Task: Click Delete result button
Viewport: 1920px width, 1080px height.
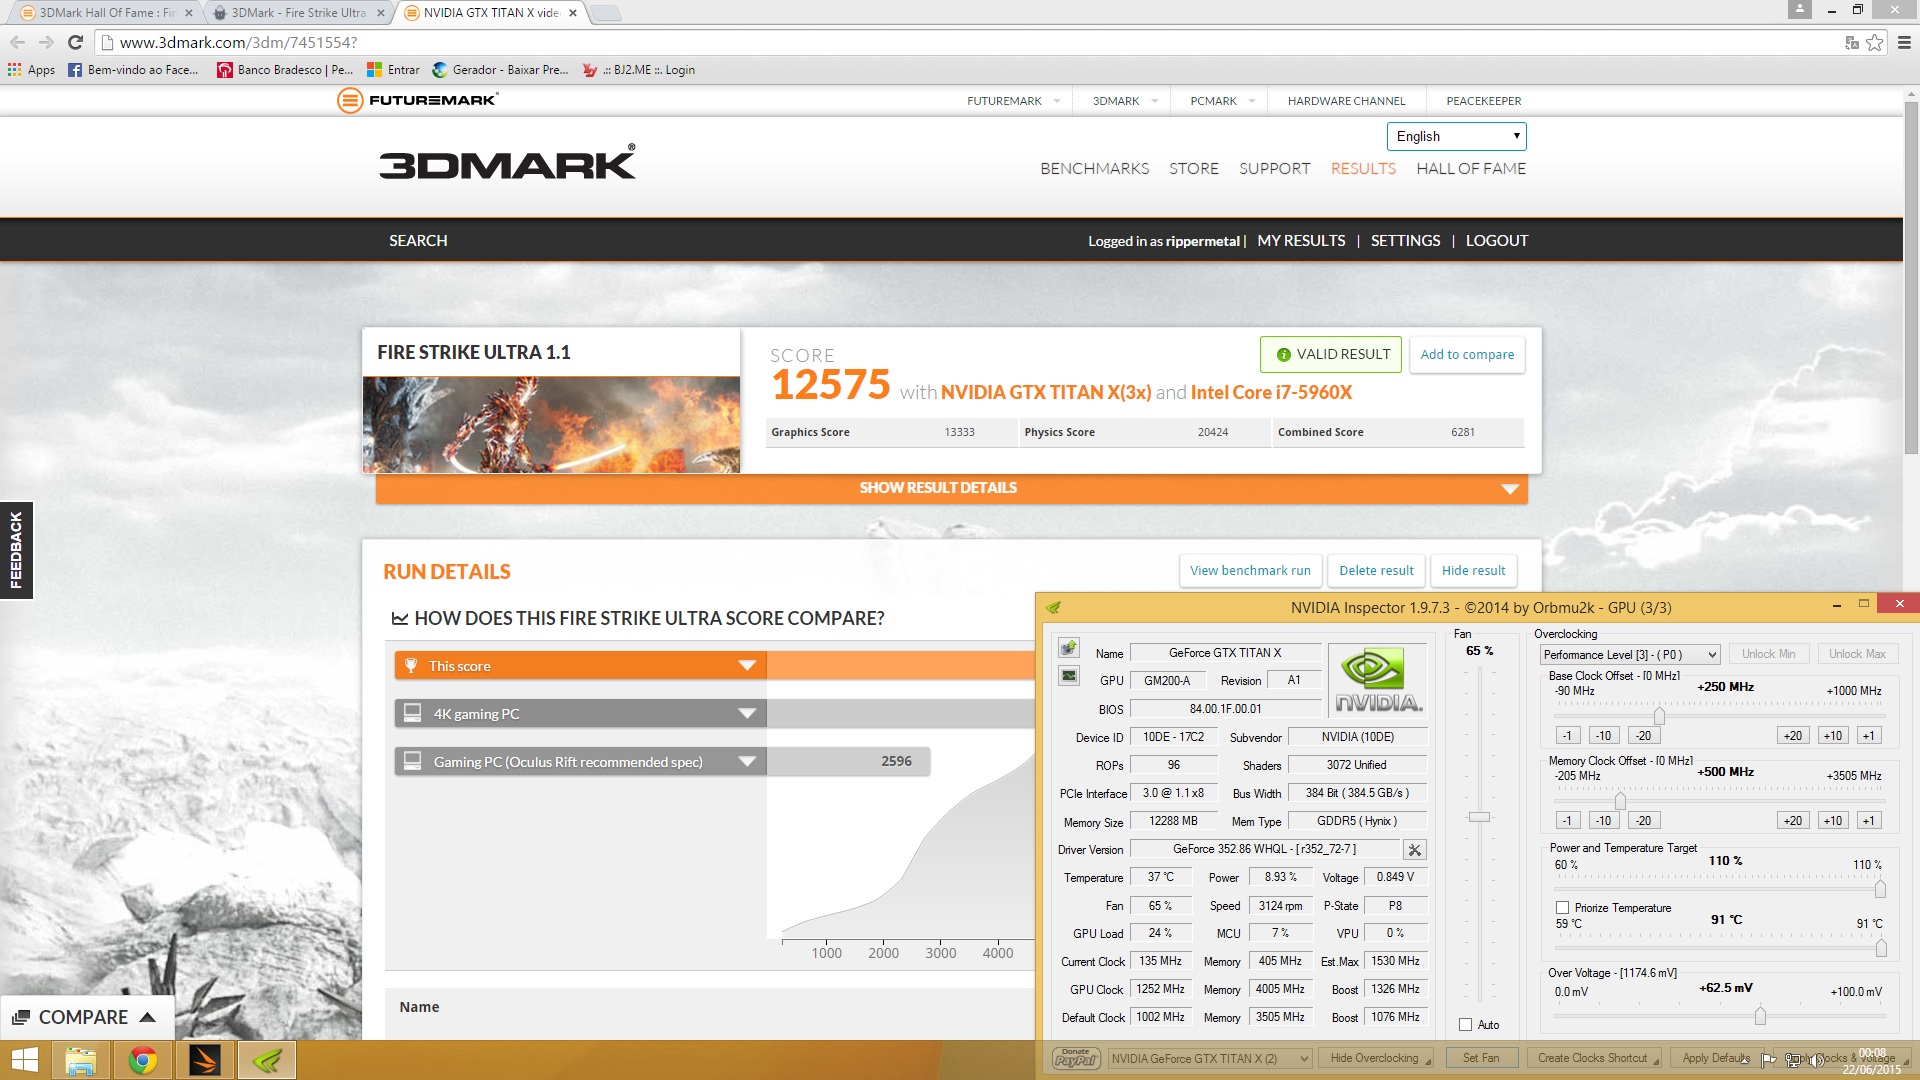Action: 1376,571
